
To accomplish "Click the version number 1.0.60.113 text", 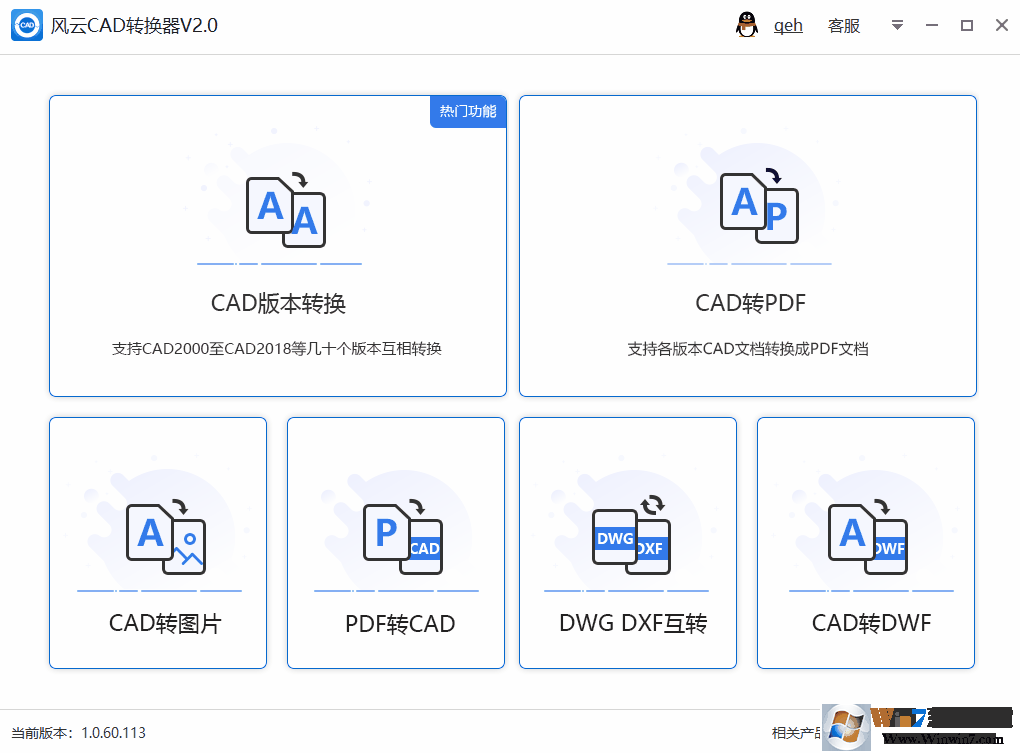I will [x=113, y=732].
